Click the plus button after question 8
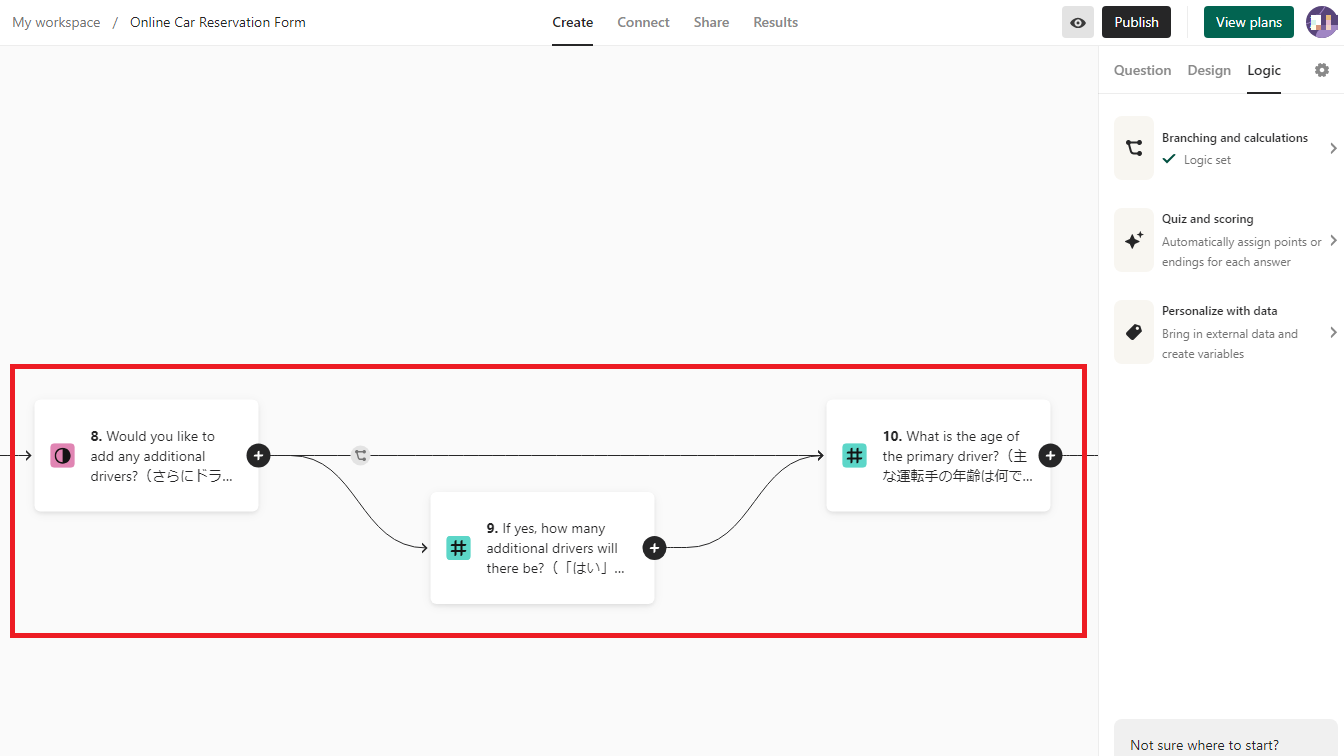1344x756 pixels. coord(258,455)
